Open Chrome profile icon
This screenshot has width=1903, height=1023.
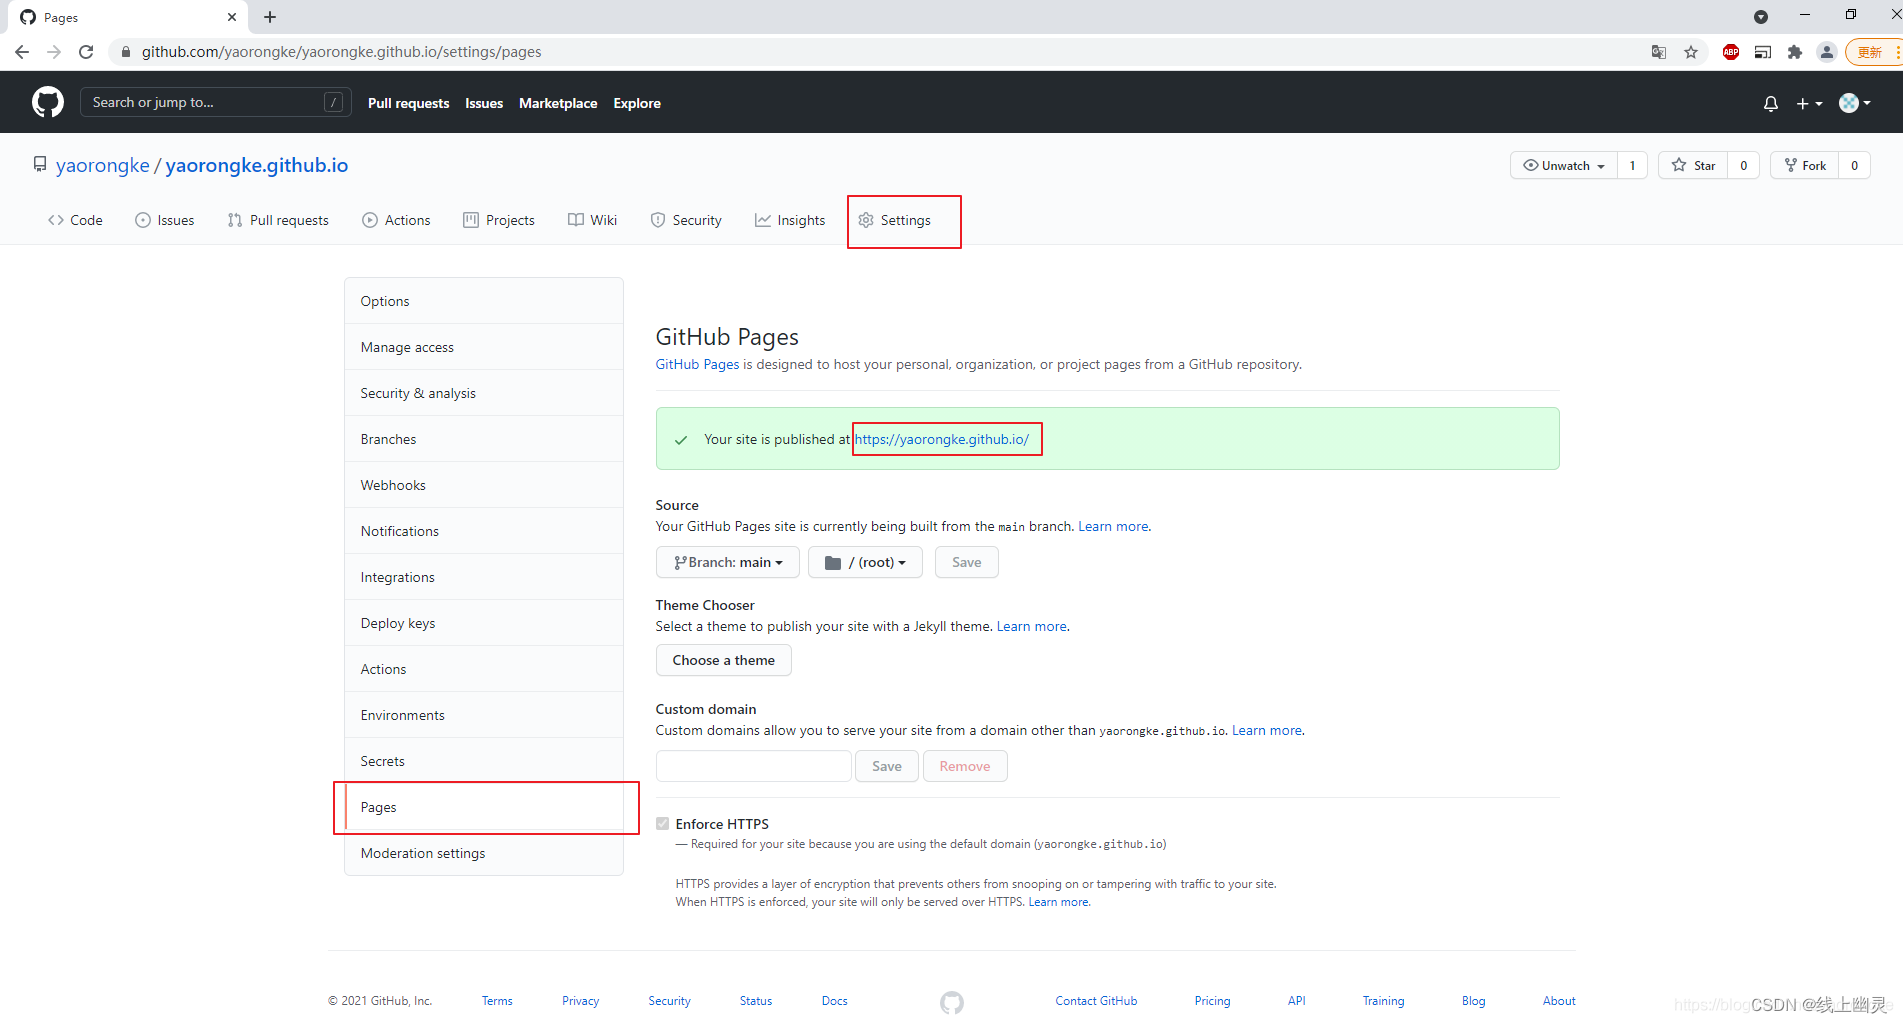pyautogui.click(x=1827, y=52)
